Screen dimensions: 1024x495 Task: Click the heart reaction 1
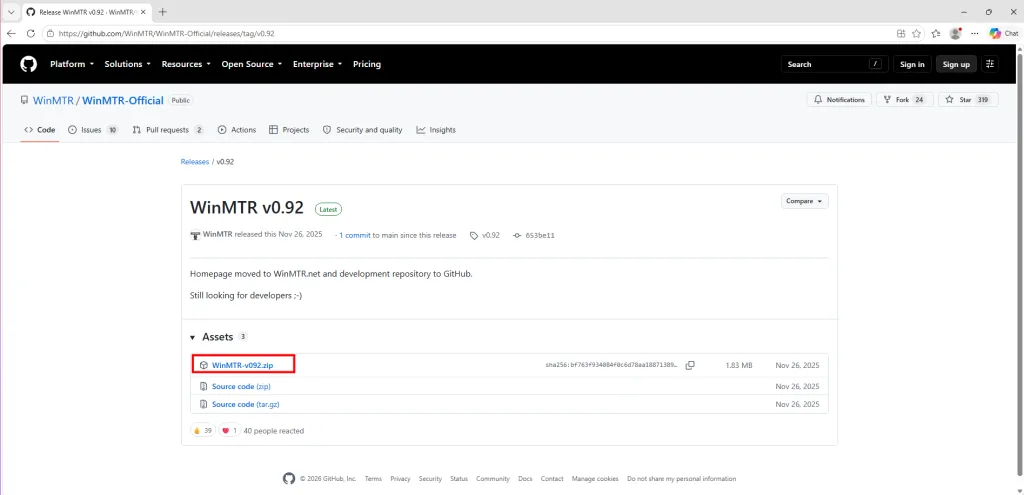click(229, 431)
